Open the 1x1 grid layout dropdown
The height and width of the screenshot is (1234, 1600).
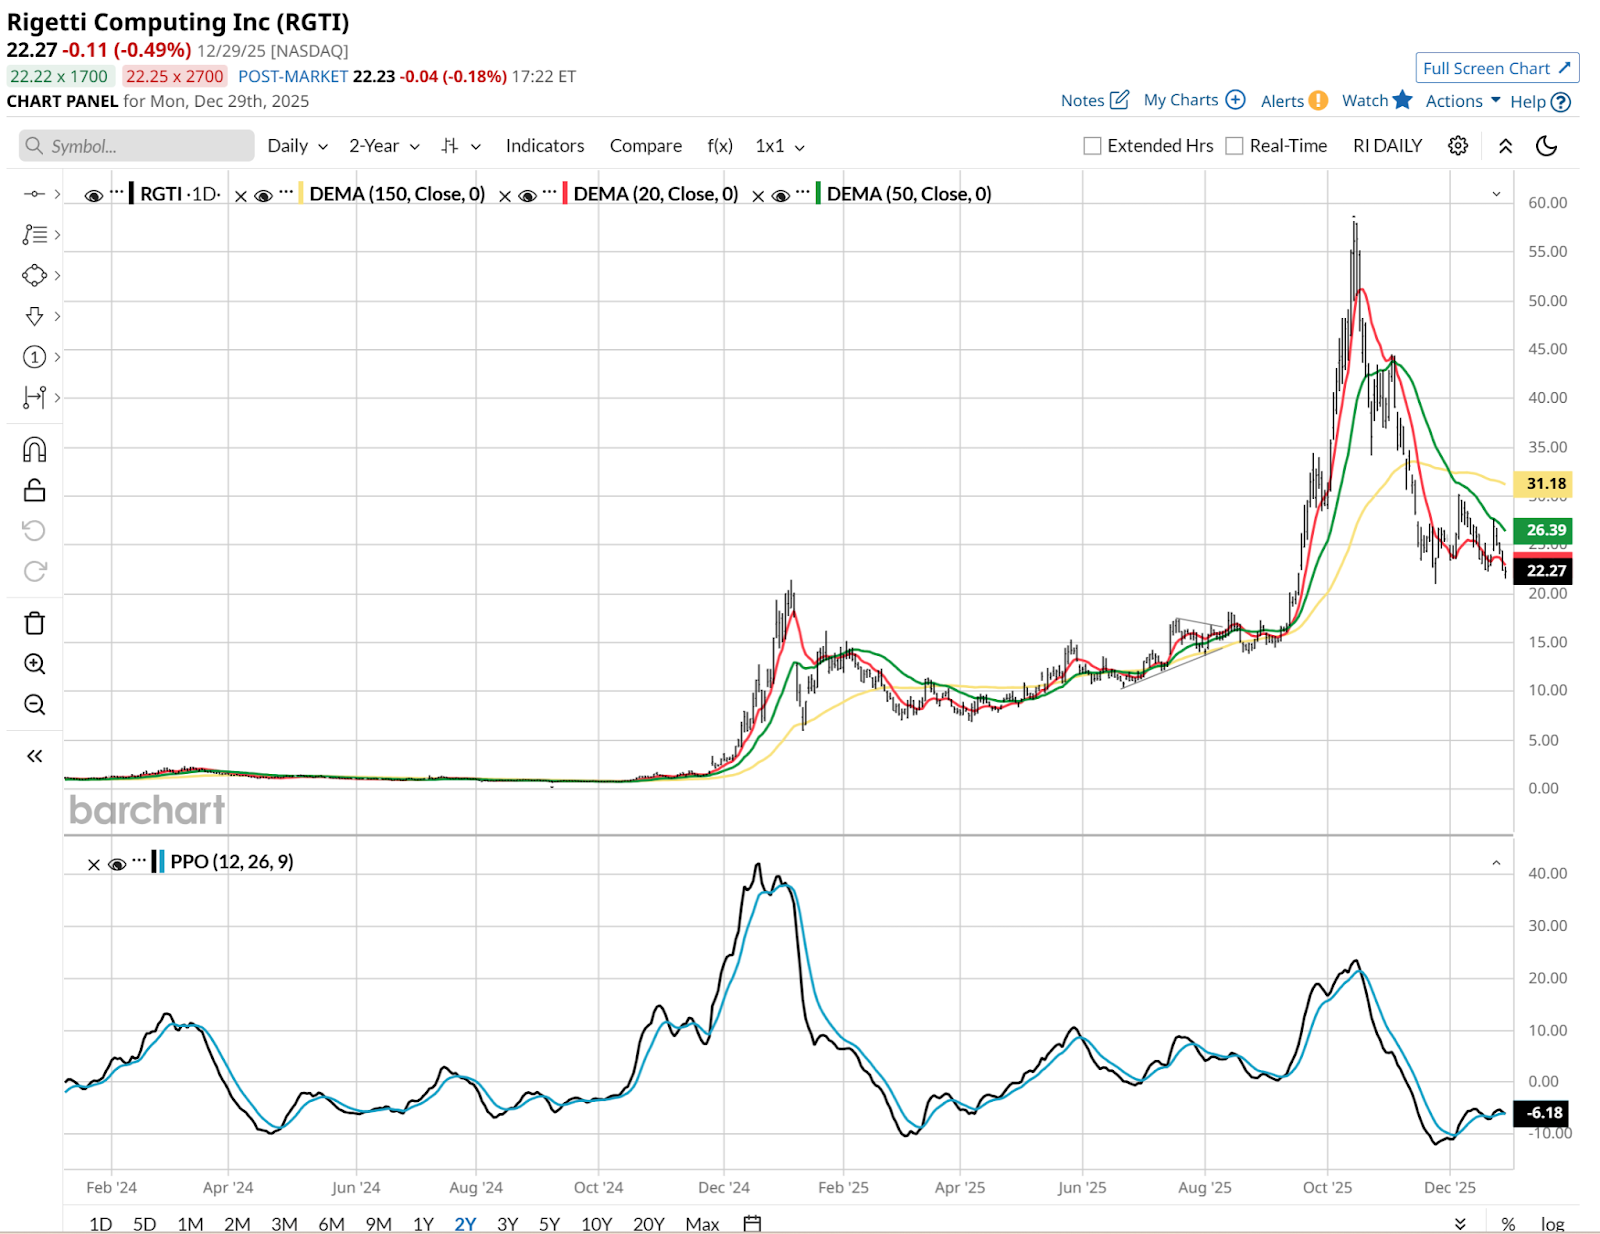tap(780, 146)
